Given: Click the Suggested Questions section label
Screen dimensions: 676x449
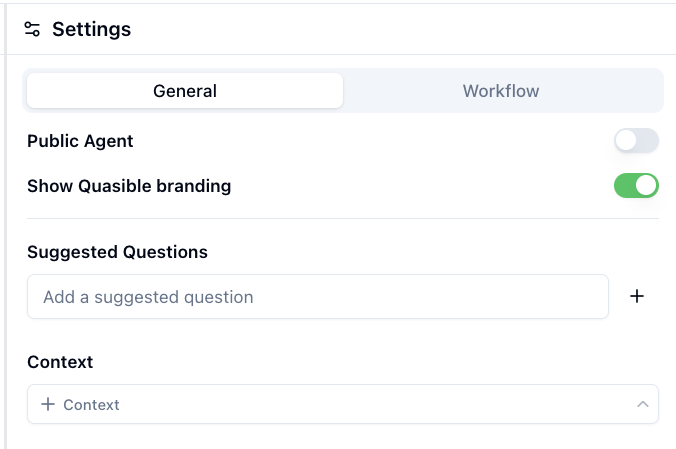Looking at the screenshot, I should coord(117,252).
